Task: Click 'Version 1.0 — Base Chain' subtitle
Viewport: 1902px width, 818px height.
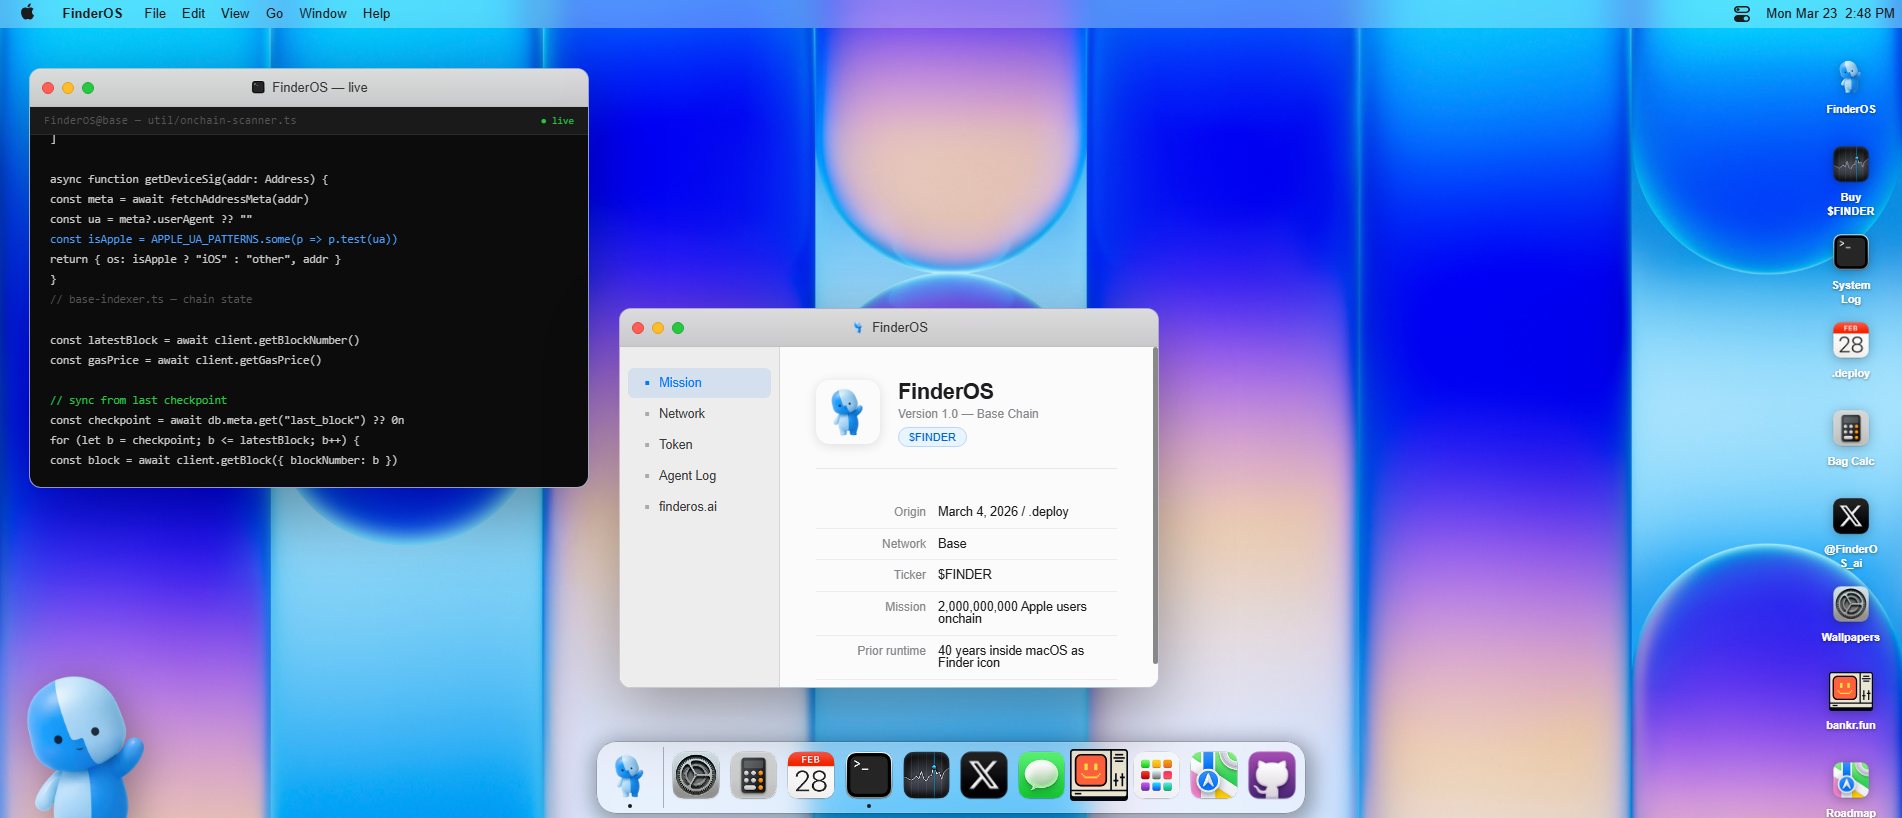Action: pos(968,414)
